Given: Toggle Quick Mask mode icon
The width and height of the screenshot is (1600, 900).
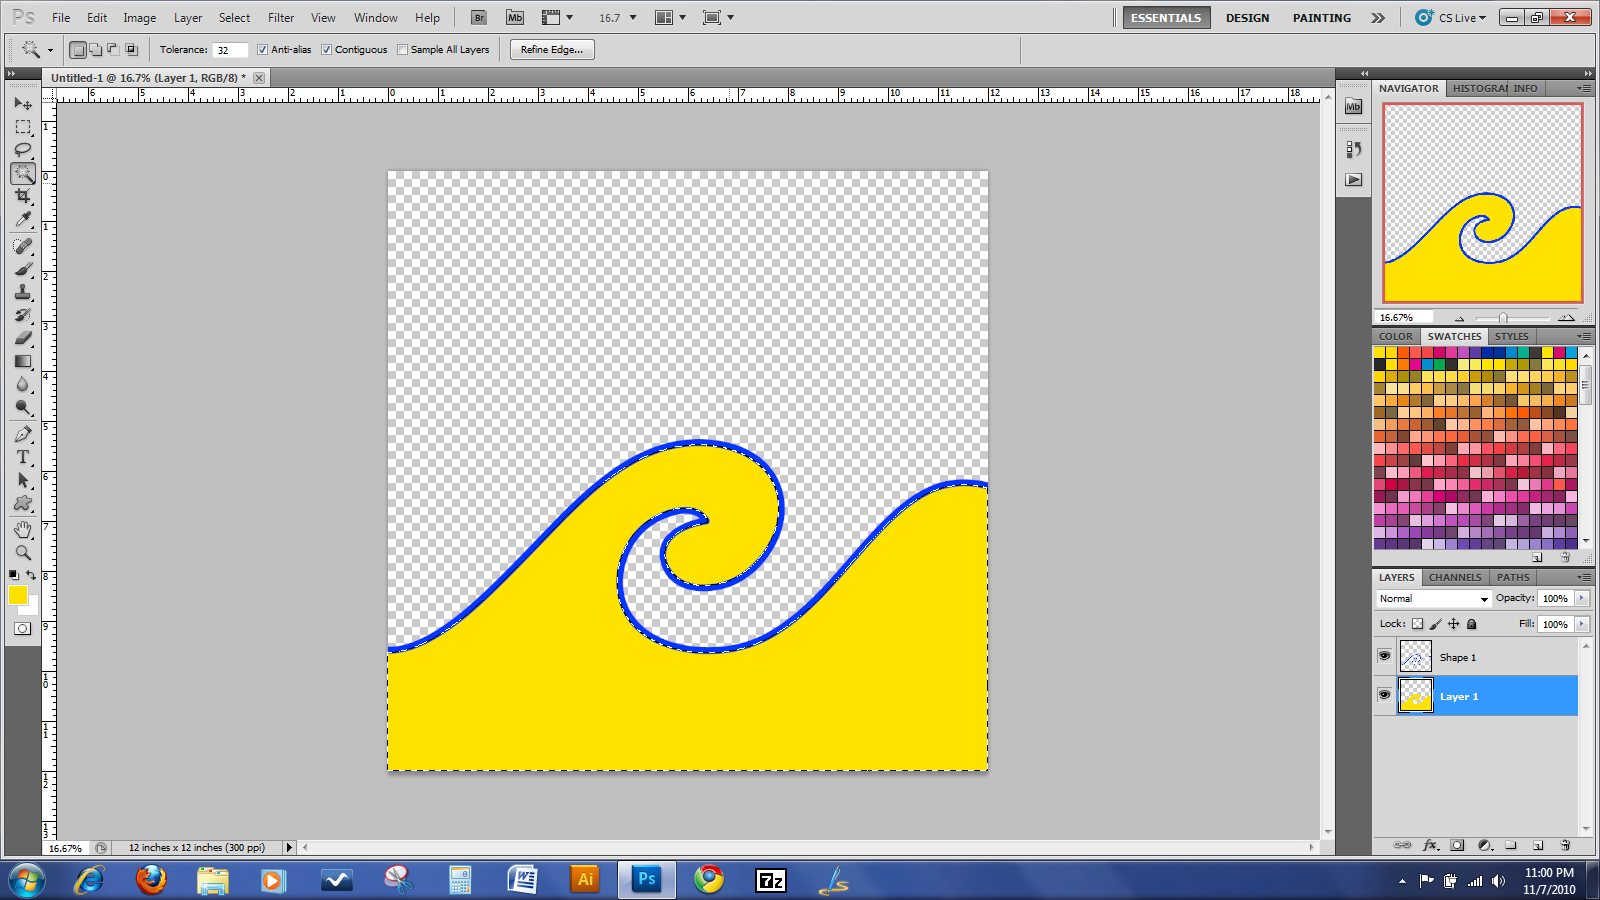Looking at the screenshot, I should [23, 629].
